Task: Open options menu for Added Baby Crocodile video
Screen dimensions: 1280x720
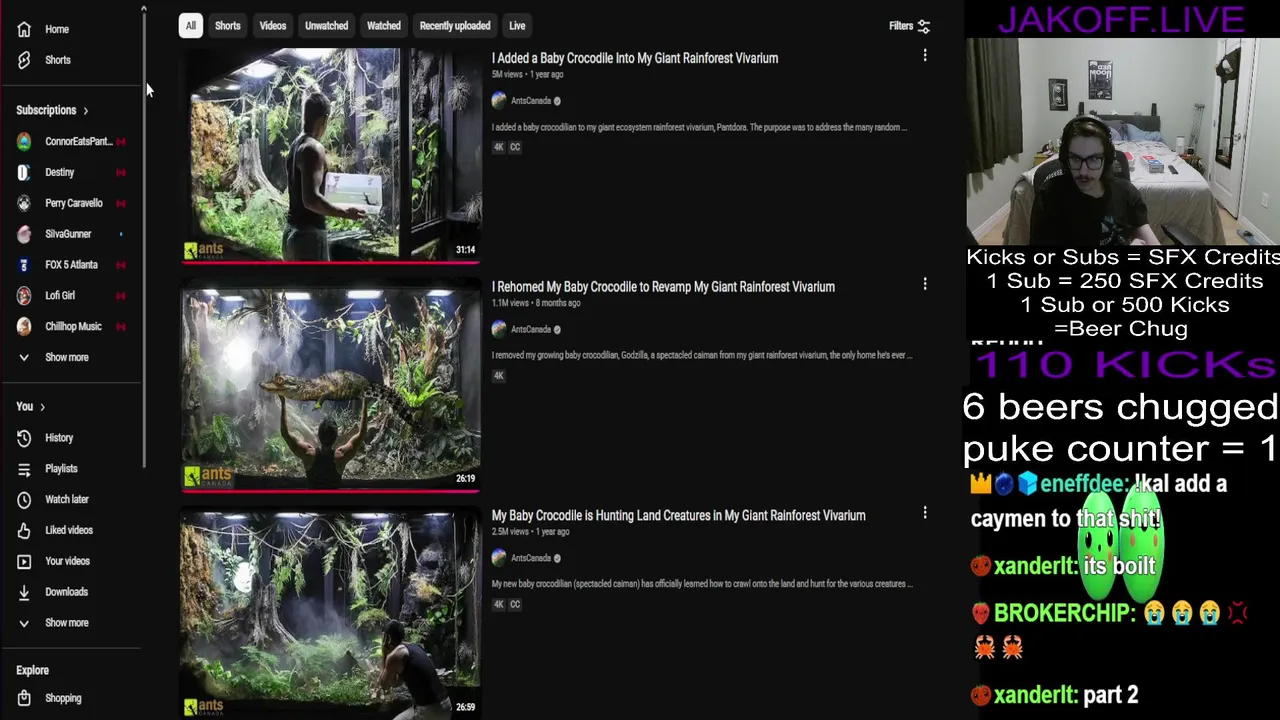Action: coord(925,56)
